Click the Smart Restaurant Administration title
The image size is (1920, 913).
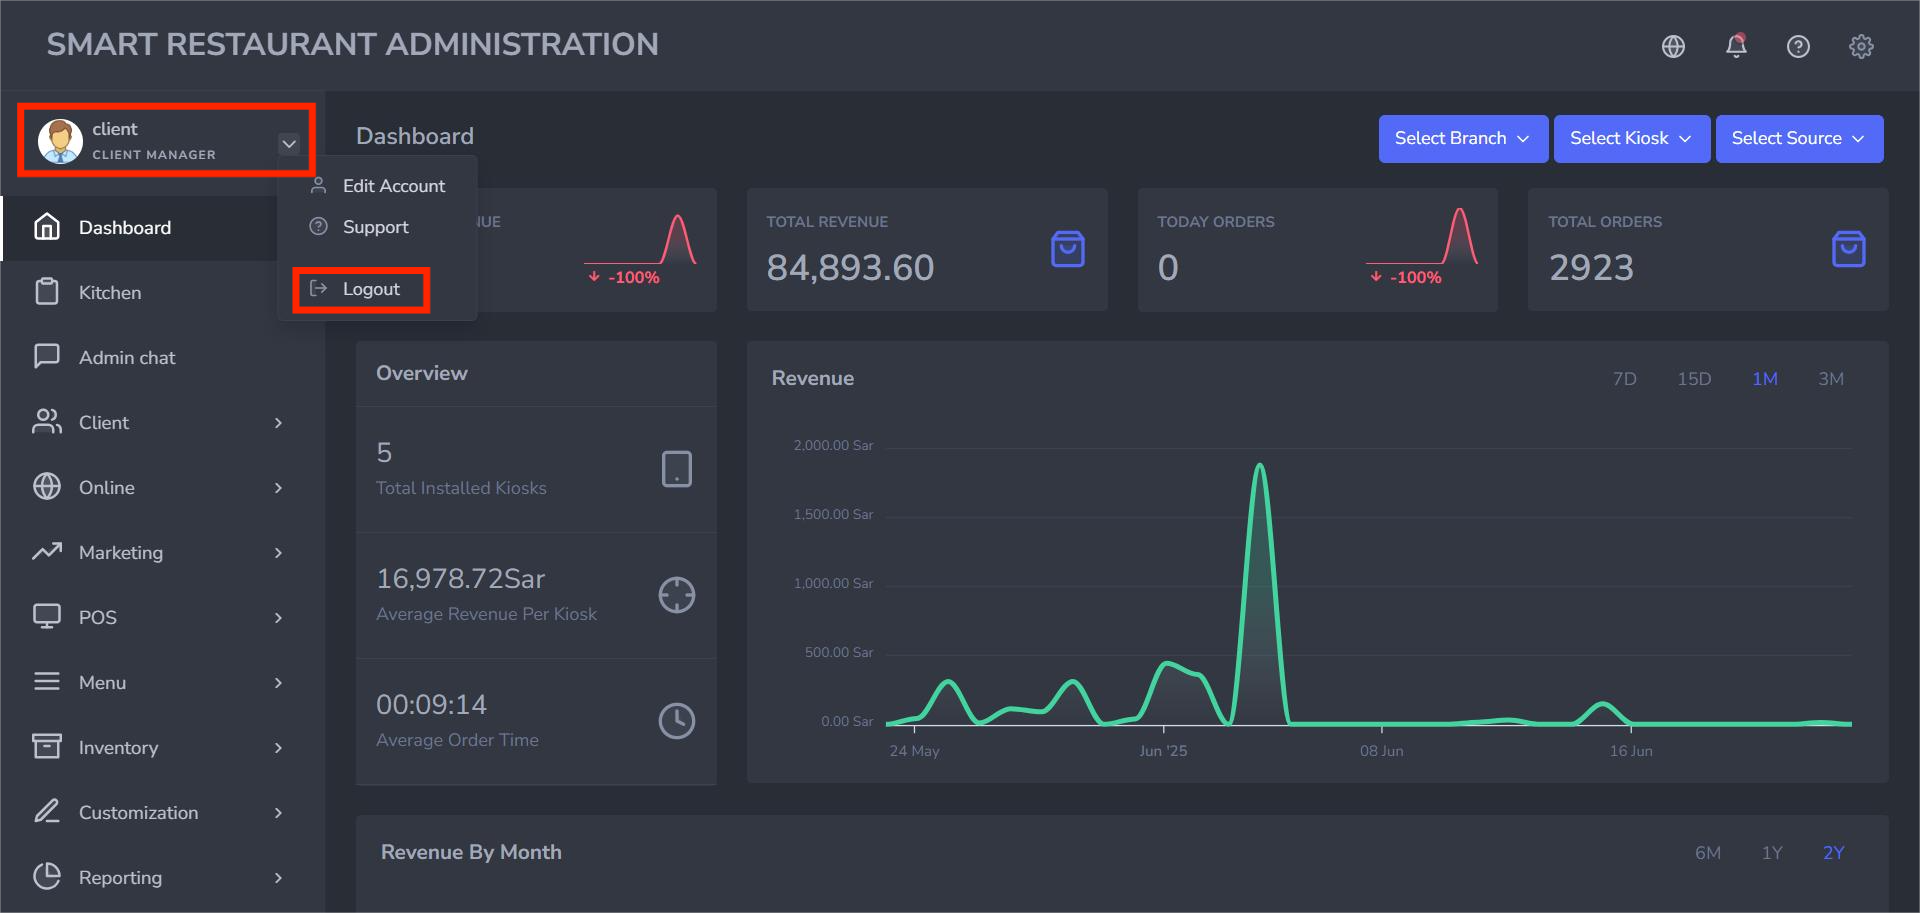[x=352, y=45]
